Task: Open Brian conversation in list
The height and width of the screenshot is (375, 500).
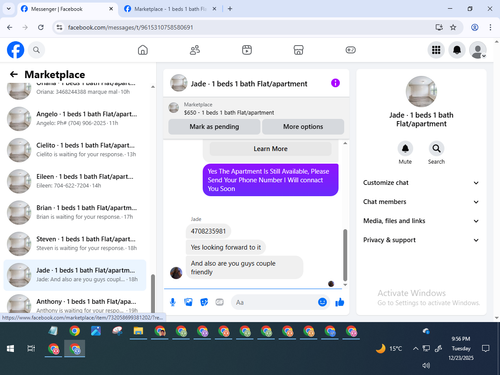Action: [75, 212]
